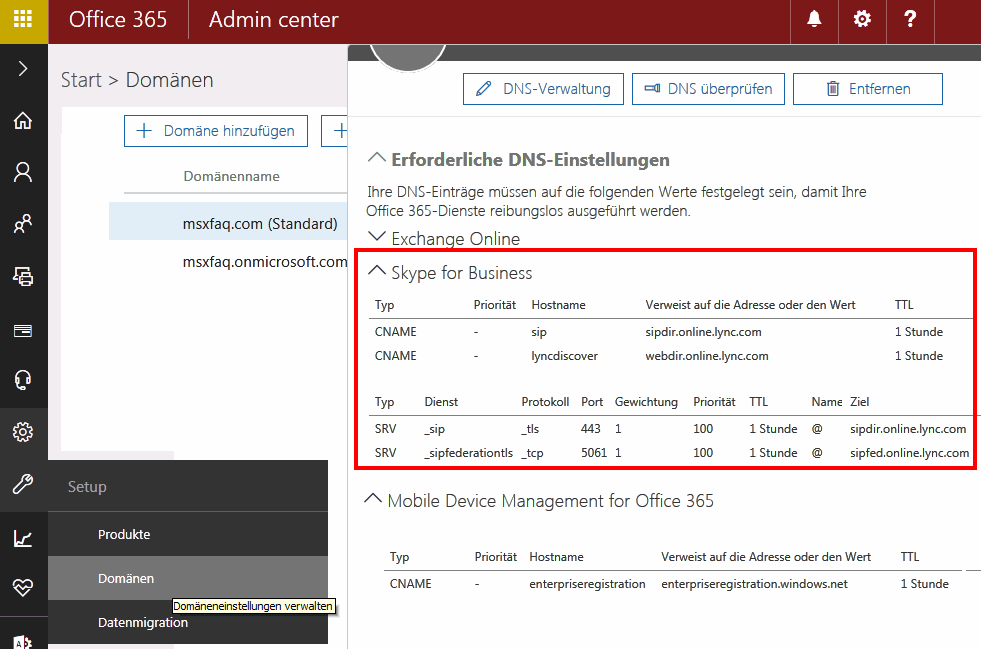Open Health heart icon in sidebar
The height and width of the screenshot is (649, 981).
click(23, 587)
